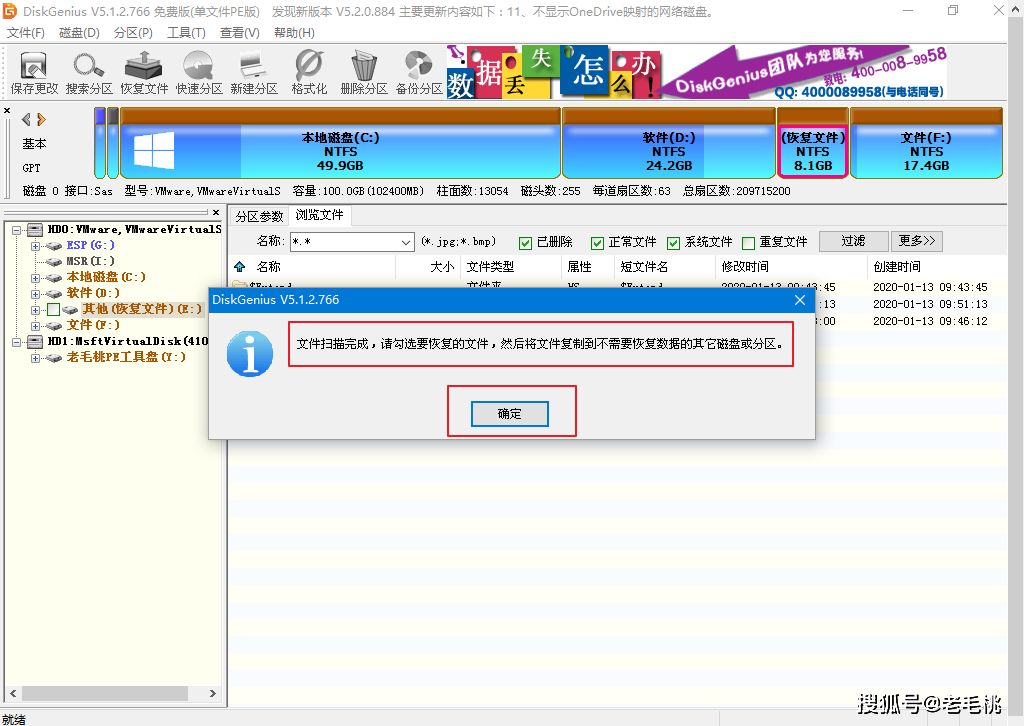
Task: Open the 搜索分区 search partition tool
Action: [x=89, y=73]
